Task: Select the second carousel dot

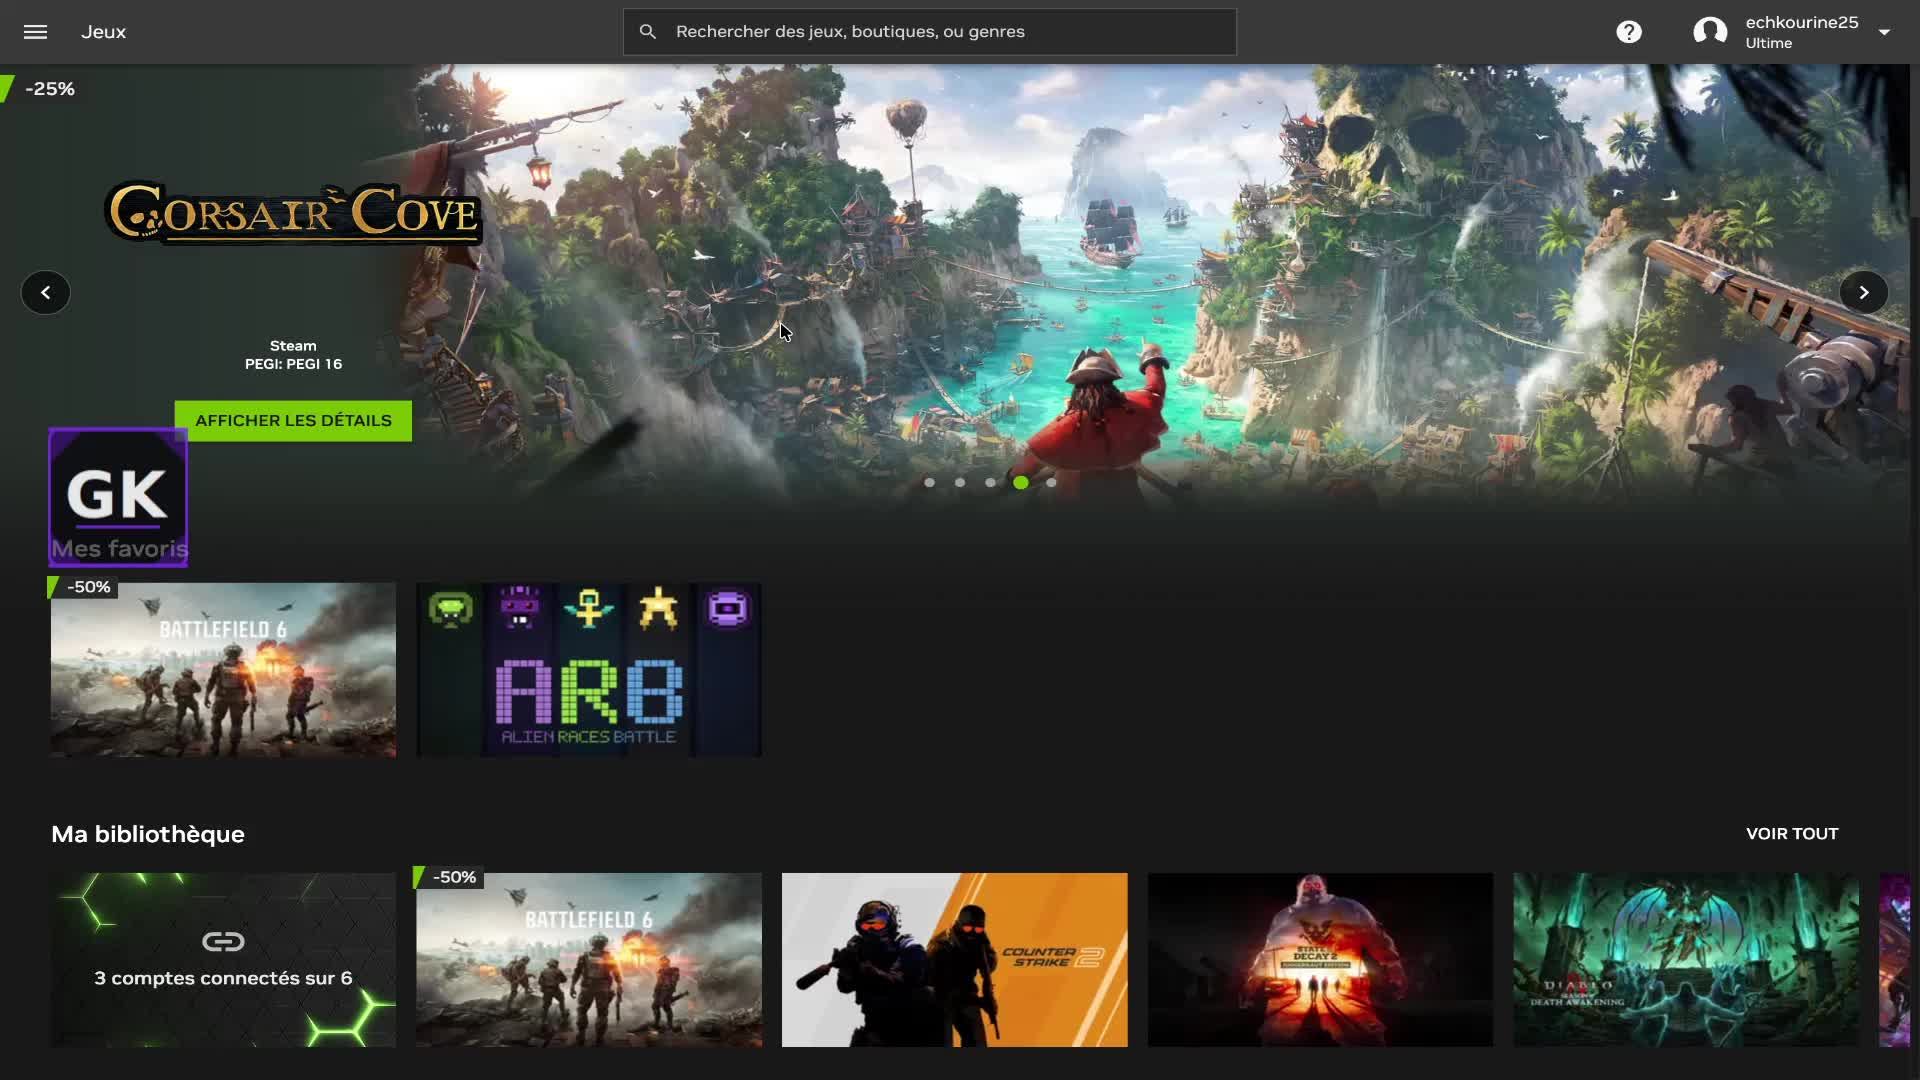Action: (x=960, y=483)
